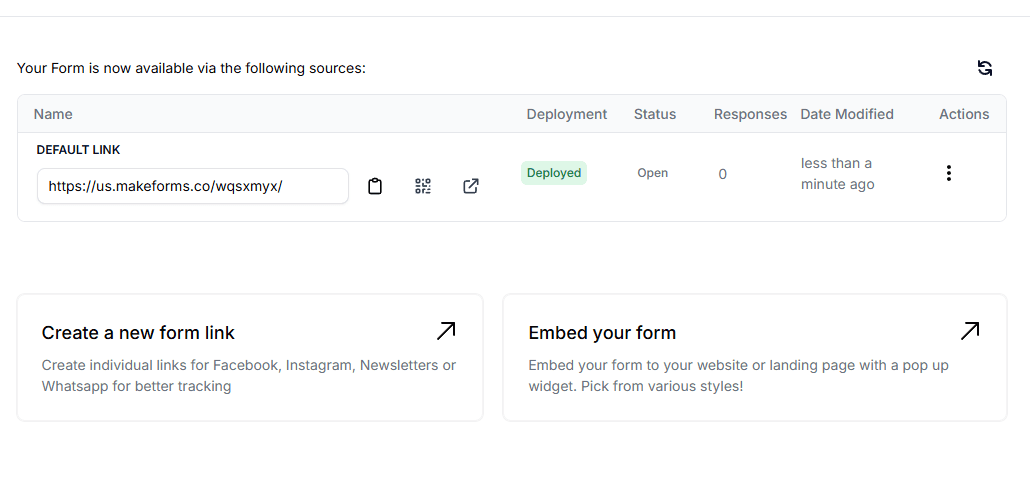Open form link in new tab icon
This screenshot has height=477, width=1030.
[471, 186]
